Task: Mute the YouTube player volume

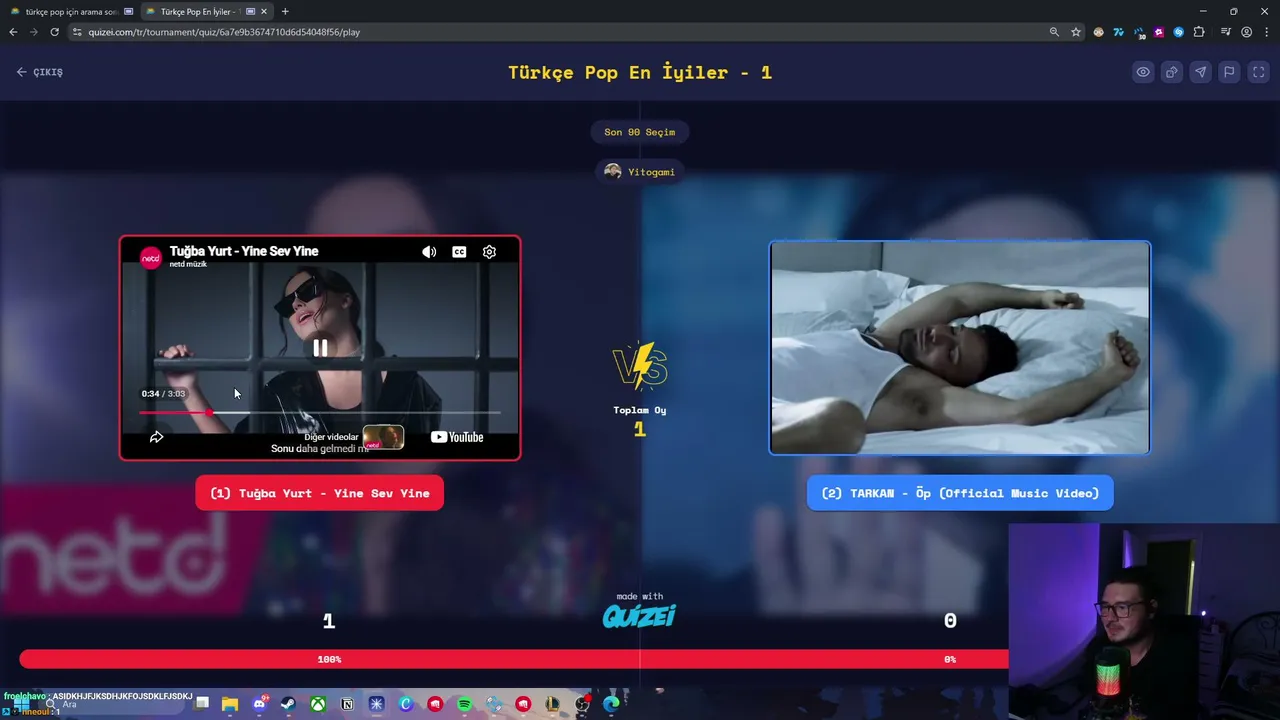Action: point(429,252)
